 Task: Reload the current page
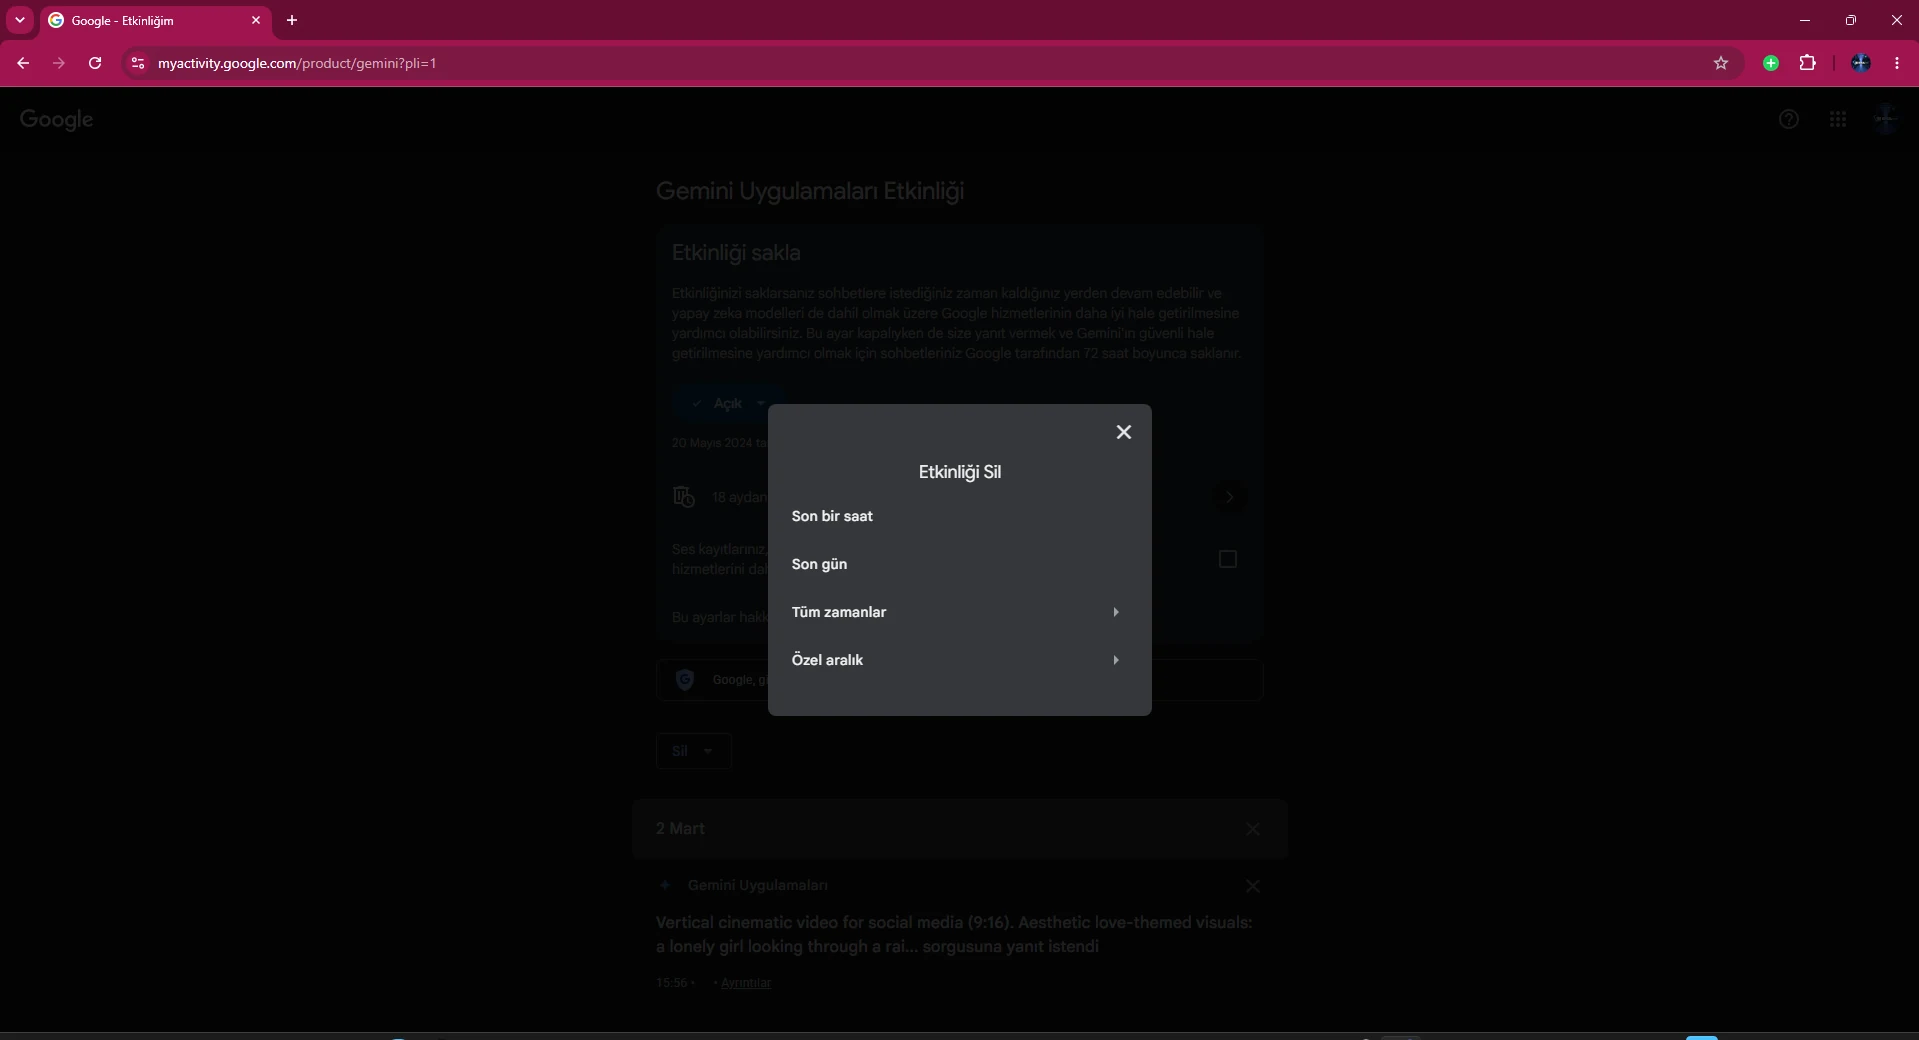(95, 63)
